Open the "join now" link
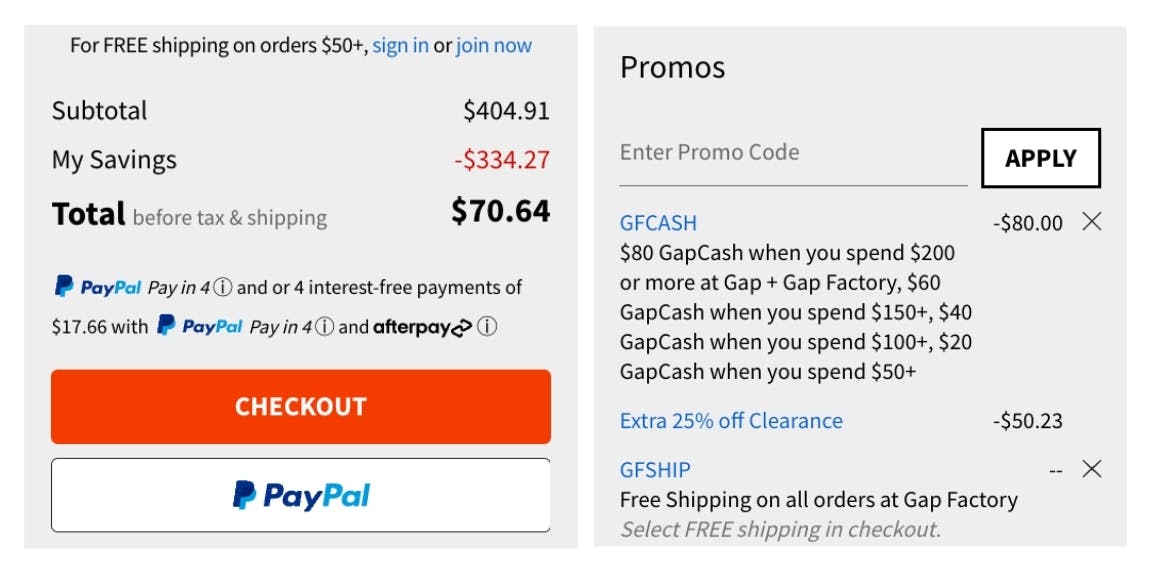Screen dimensions: 1160x568 494,45
